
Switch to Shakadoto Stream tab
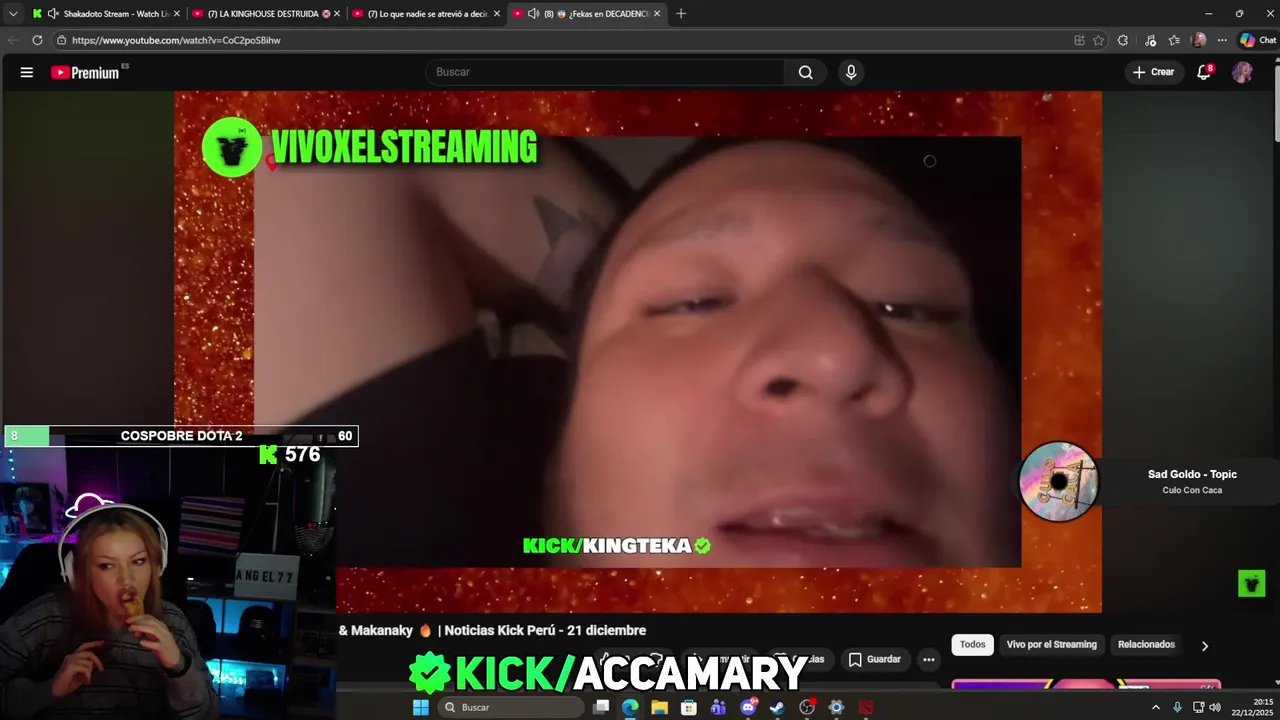click(105, 13)
